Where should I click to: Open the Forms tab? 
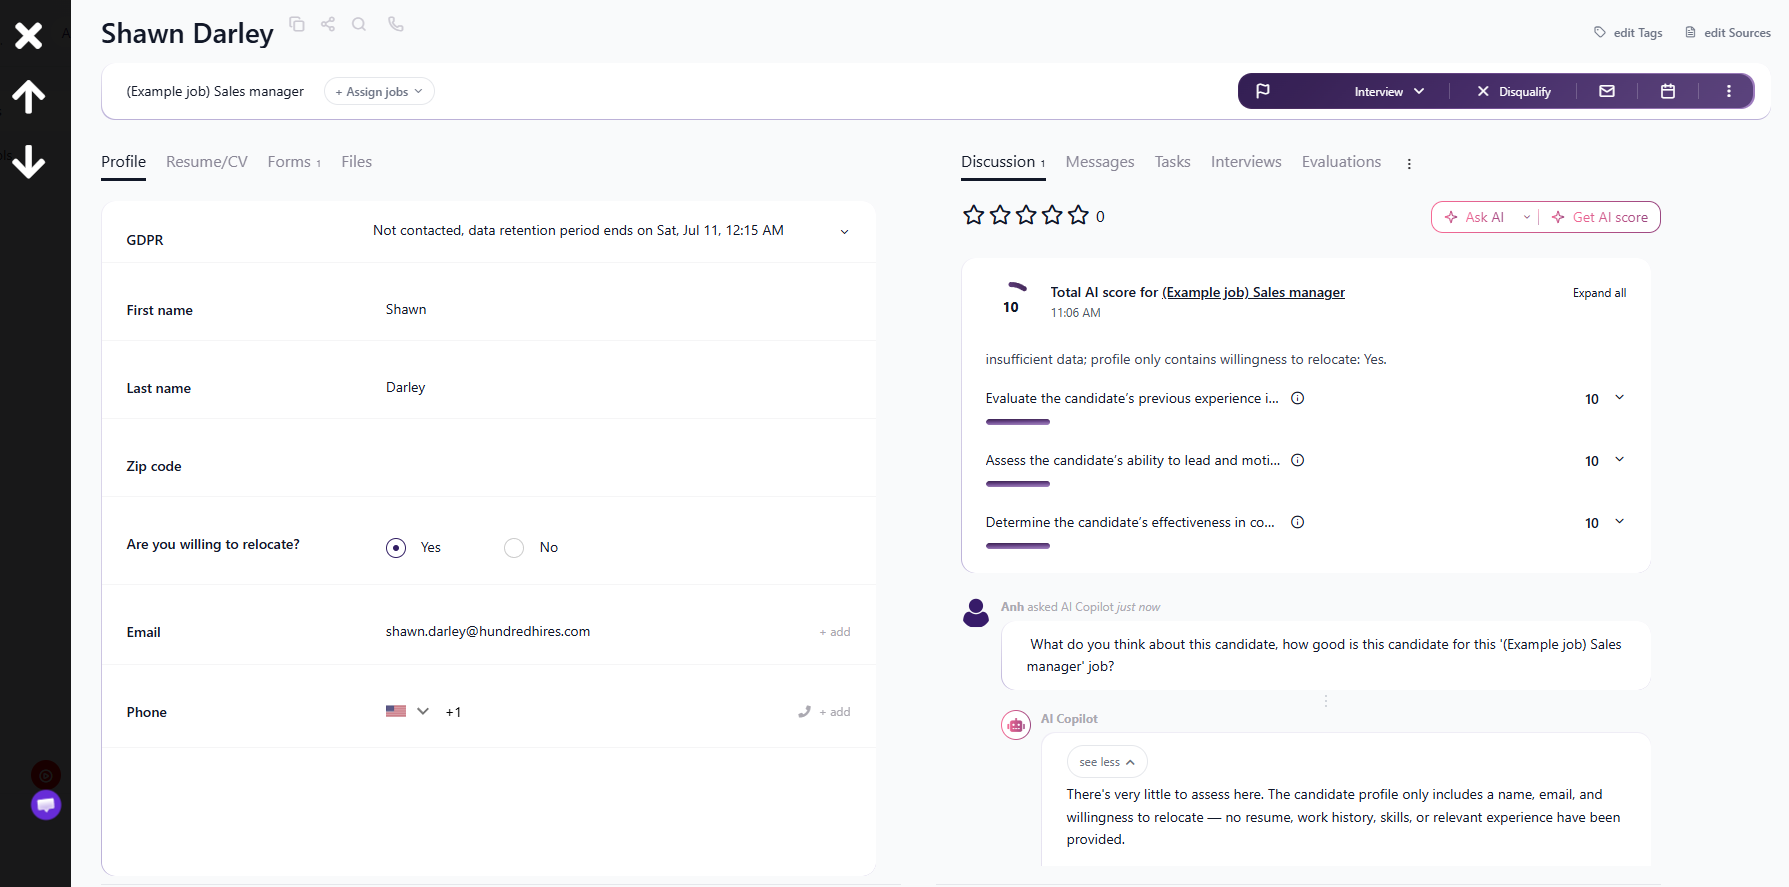(x=294, y=162)
